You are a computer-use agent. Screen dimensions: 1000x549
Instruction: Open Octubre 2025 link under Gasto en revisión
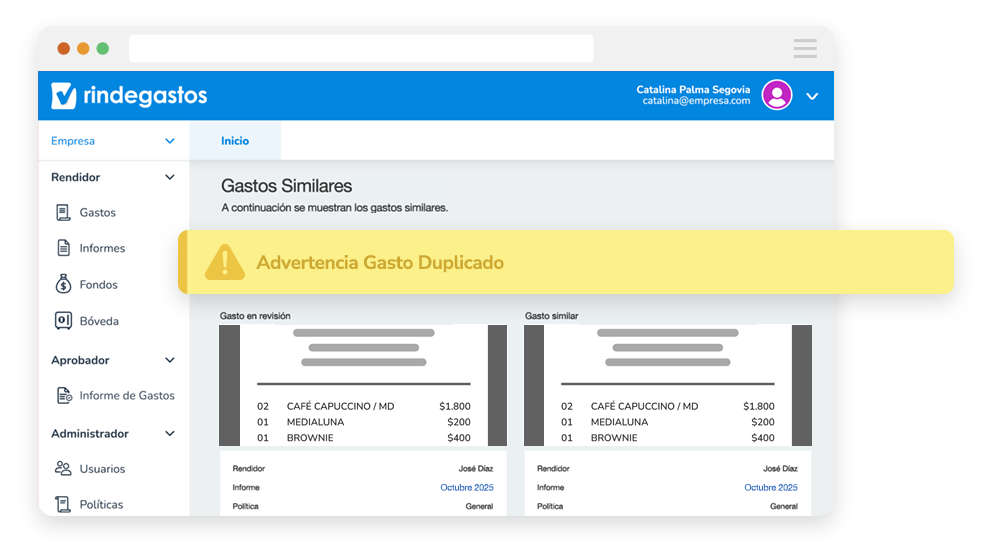(466, 487)
